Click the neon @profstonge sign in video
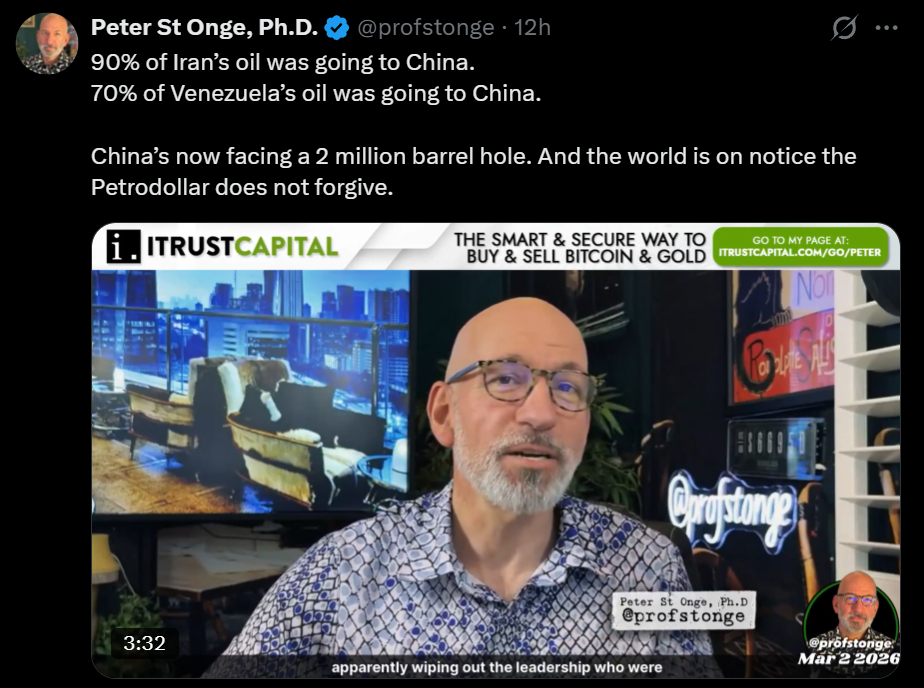Image resolution: width=924 pixels, height=688 pixels. coord(732,510)
